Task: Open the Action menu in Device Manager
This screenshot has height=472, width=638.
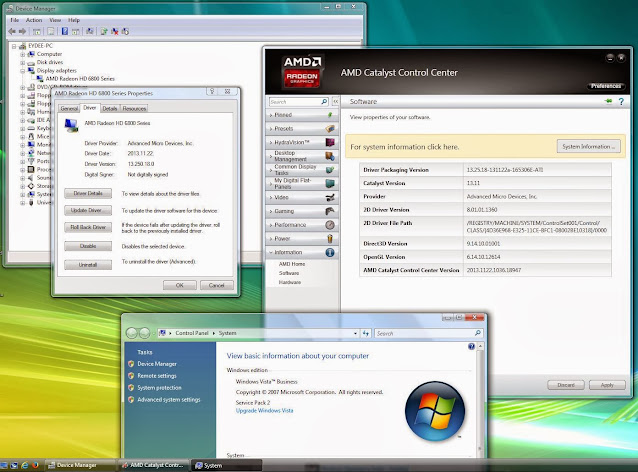Action: point(34,20)
